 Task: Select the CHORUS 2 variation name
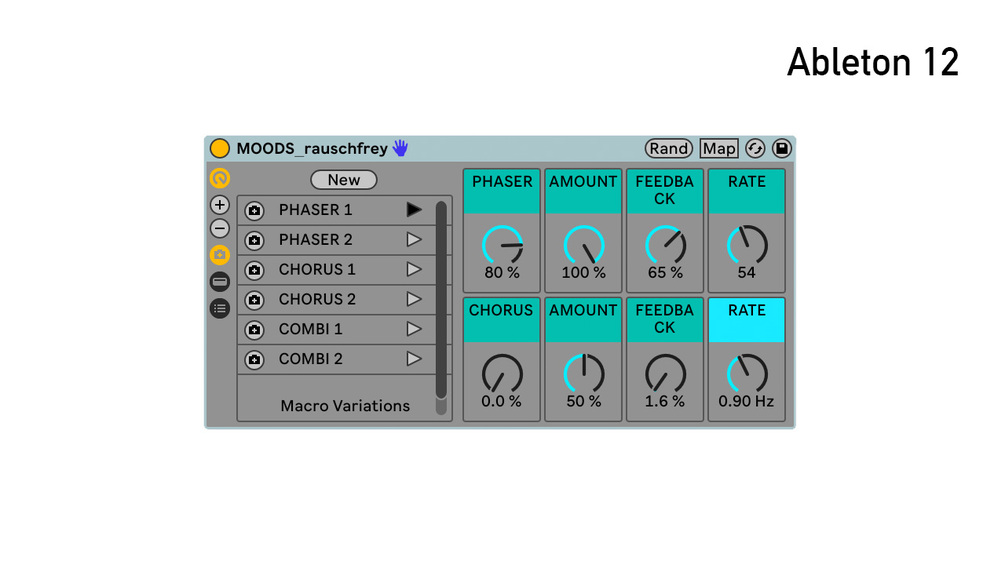pos(317,299)
